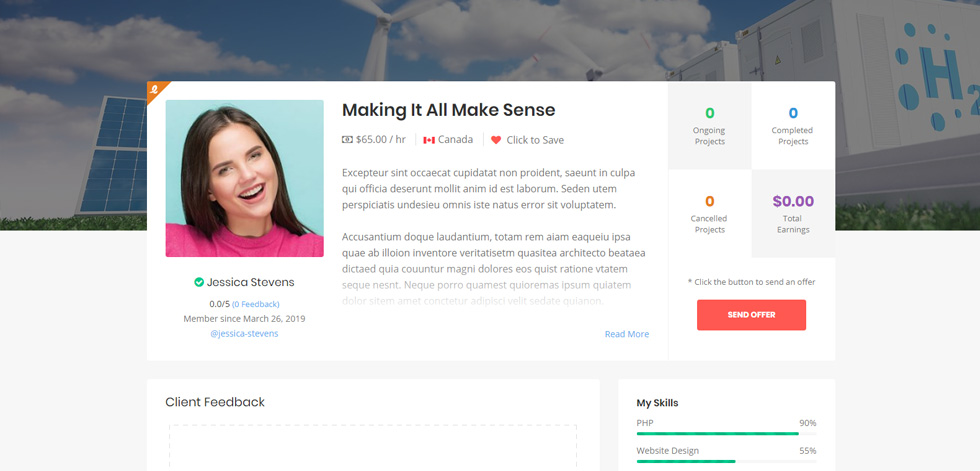Click the Making It All Make Sense heading
Image resolution: width=980 pixels, height=471 pixels.
point(449,110)
